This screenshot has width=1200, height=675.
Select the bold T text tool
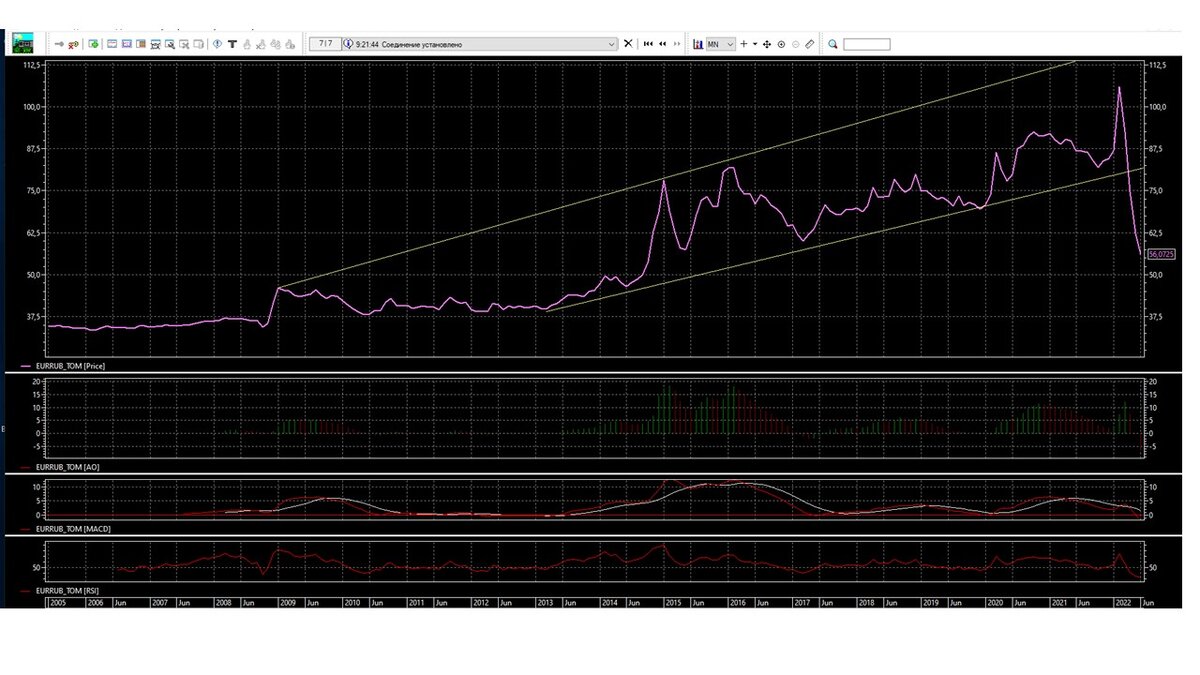[x=232, y=44]
